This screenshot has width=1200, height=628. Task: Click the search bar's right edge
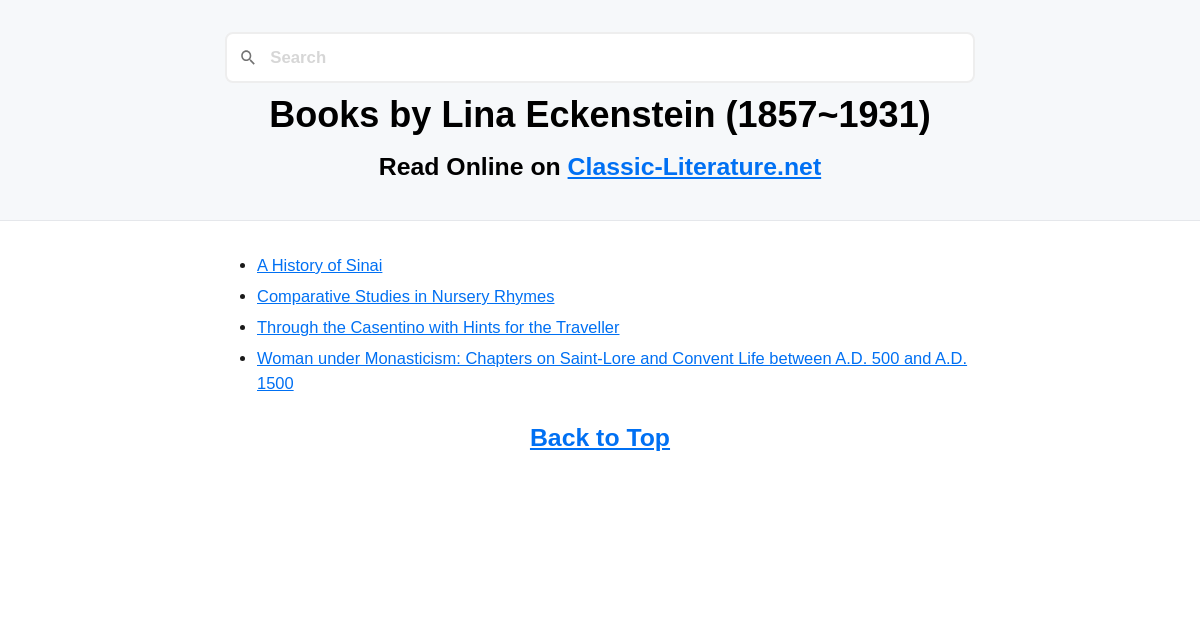click(x=965, y=57)
